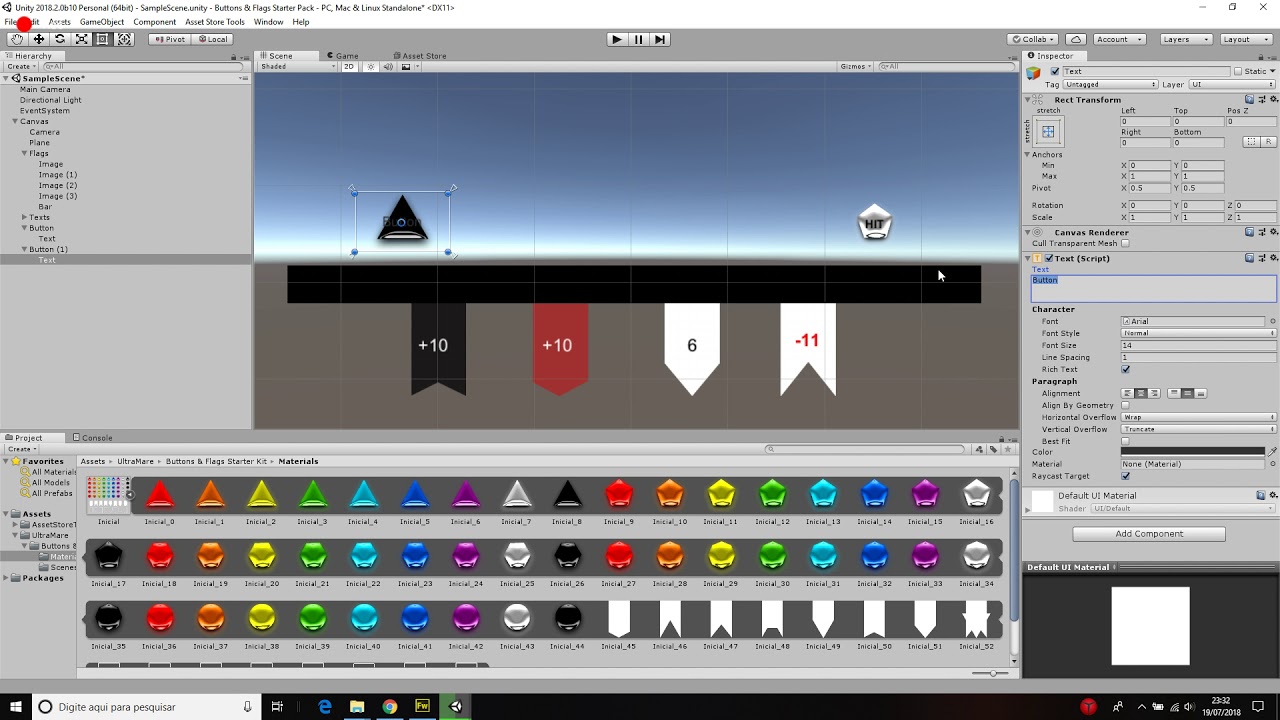The height and width of the screenshot is (720, 1280).
Task: Open the text Color swatch
Action: (x=1193, y=452)
